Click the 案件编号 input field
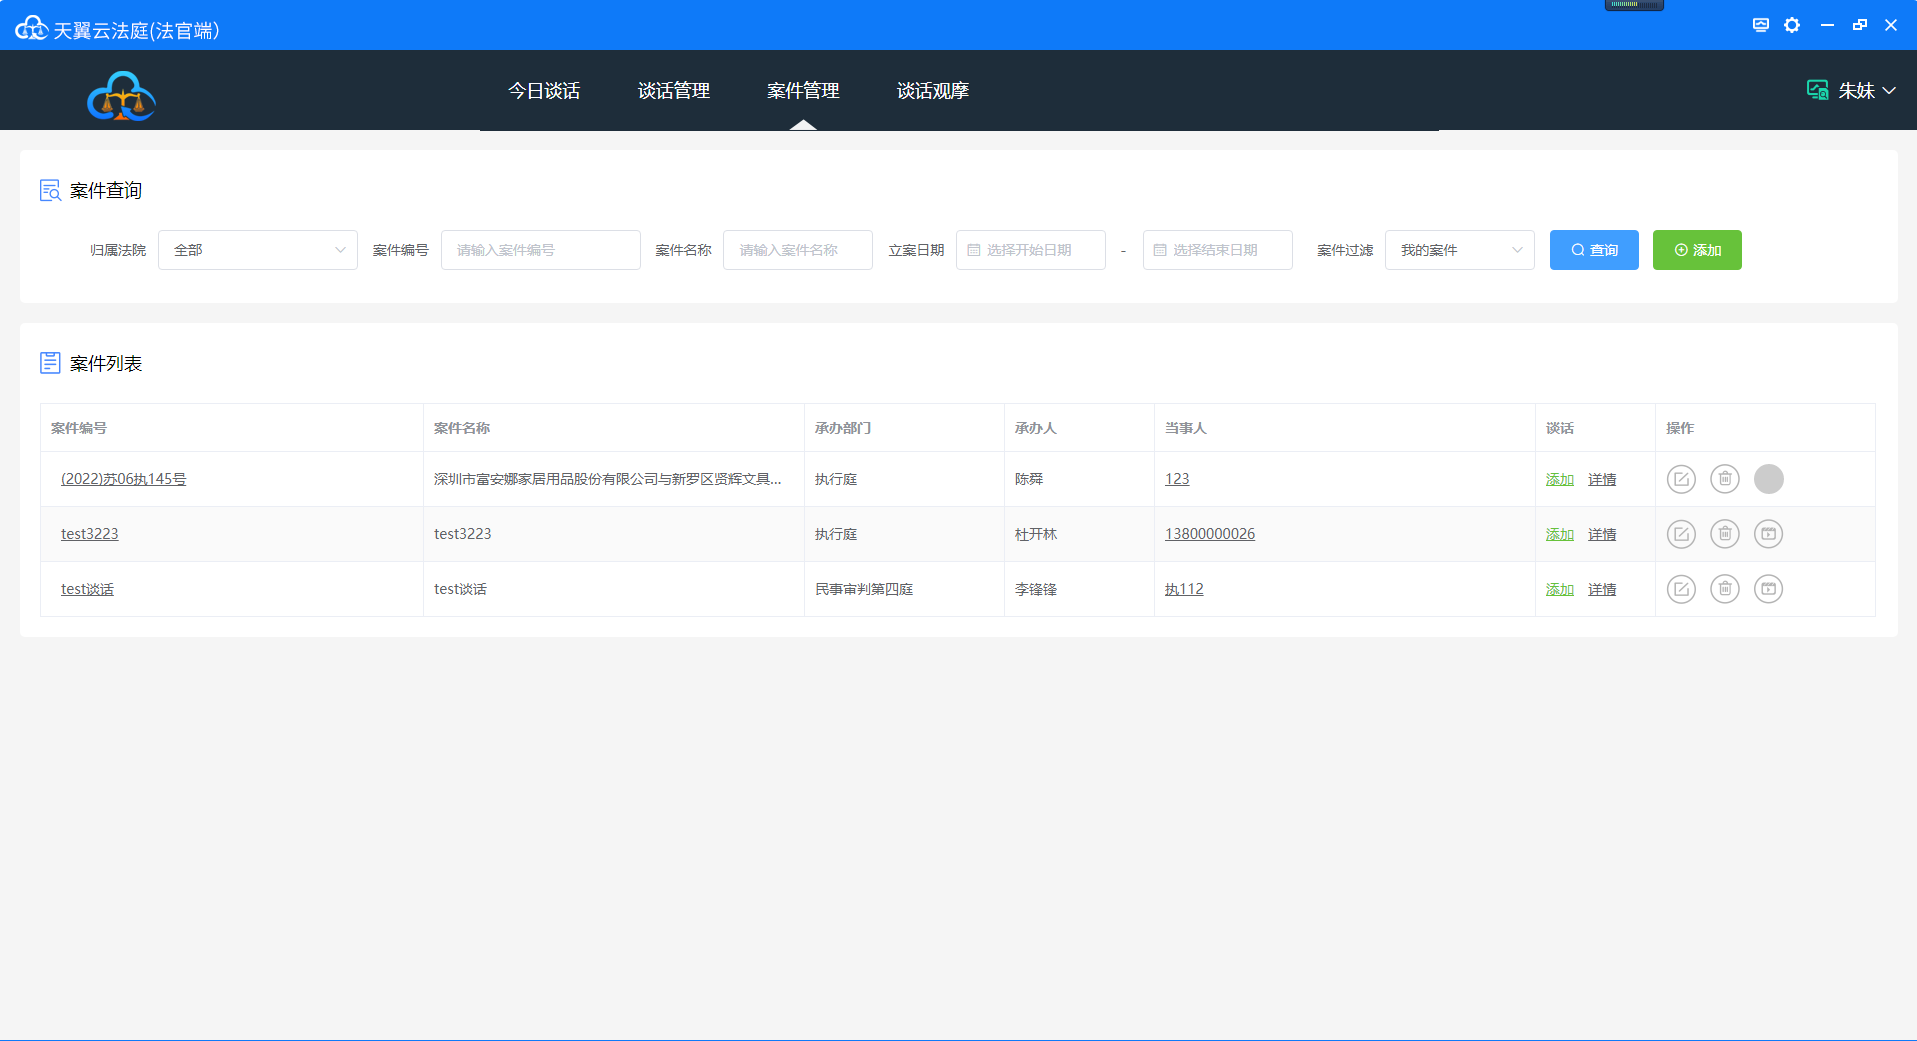The image size is (1917, 1041). point(540,250)
